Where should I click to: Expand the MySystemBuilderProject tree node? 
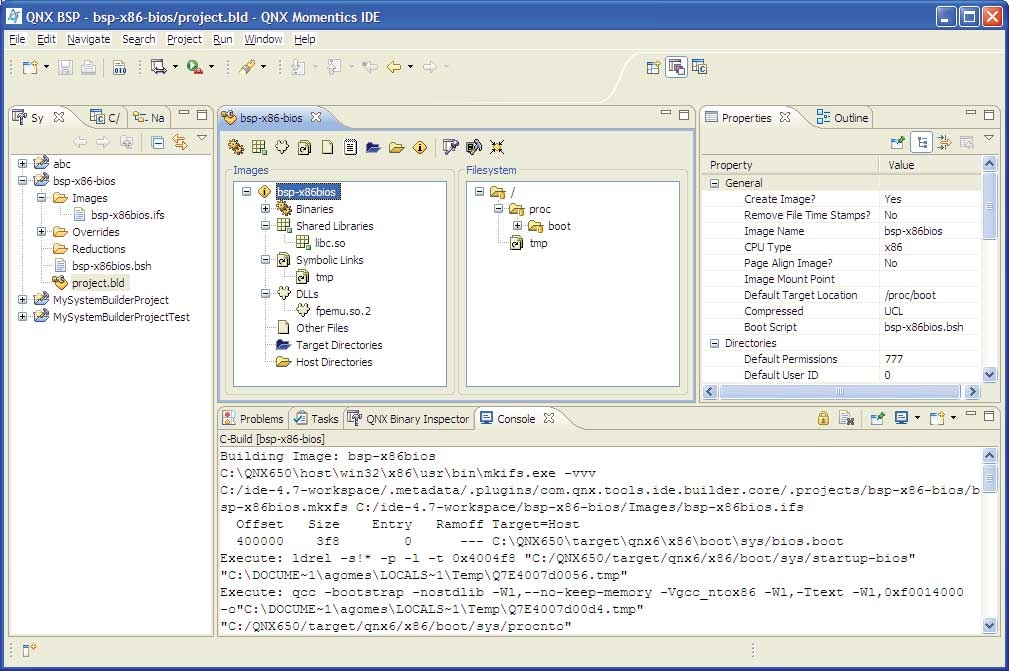tap(22, 300)
